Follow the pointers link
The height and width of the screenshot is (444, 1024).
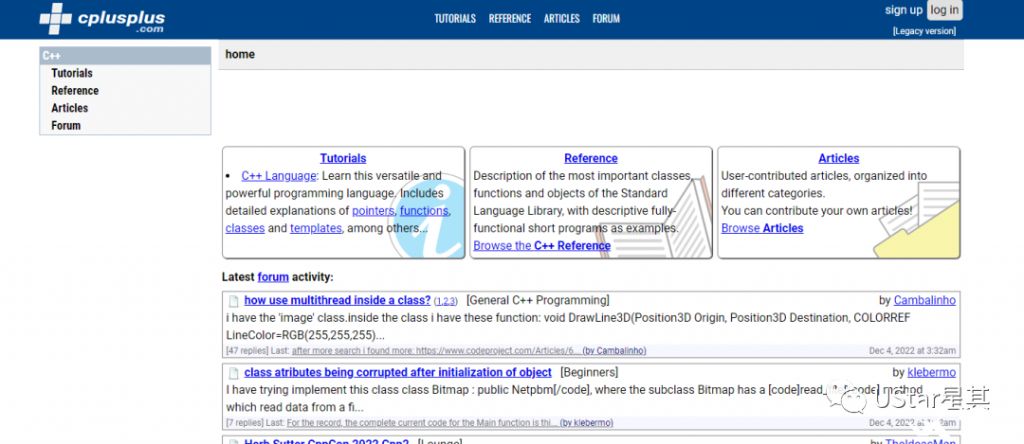pyautogui.click(x=373, y=211)
